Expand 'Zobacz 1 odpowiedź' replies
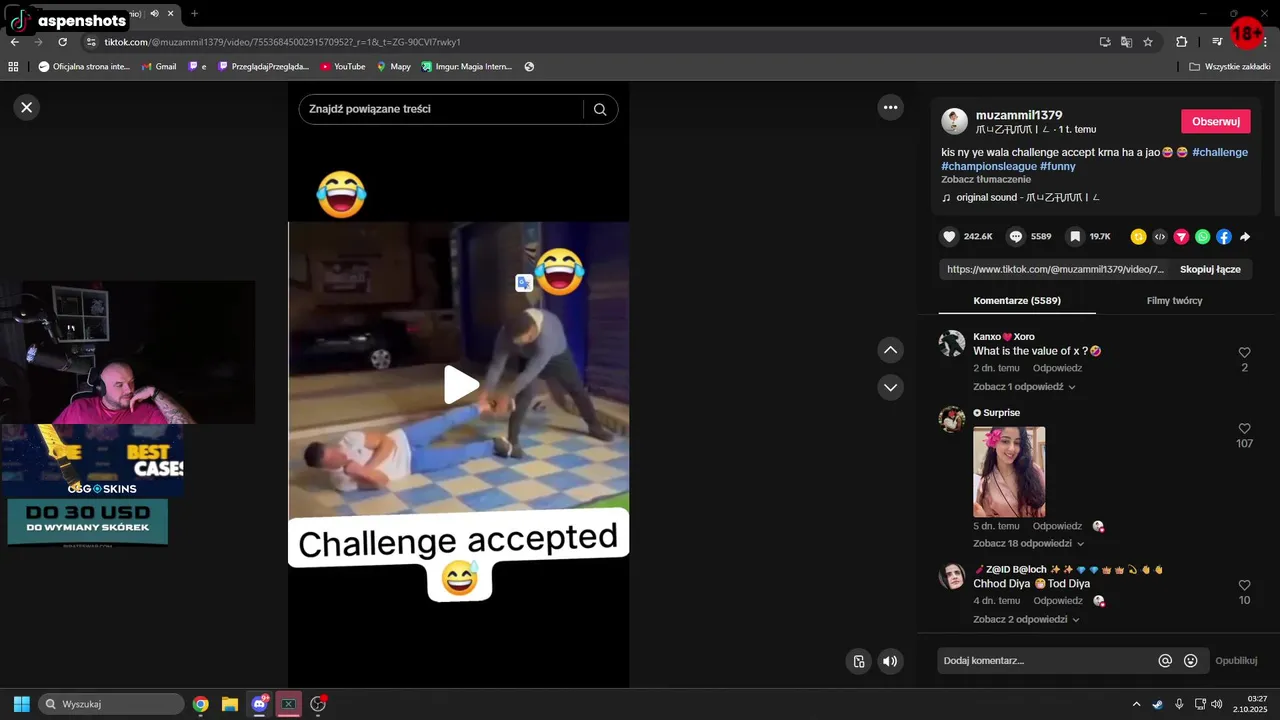This screenshot has width=1280, height=720. point(1024,387)
